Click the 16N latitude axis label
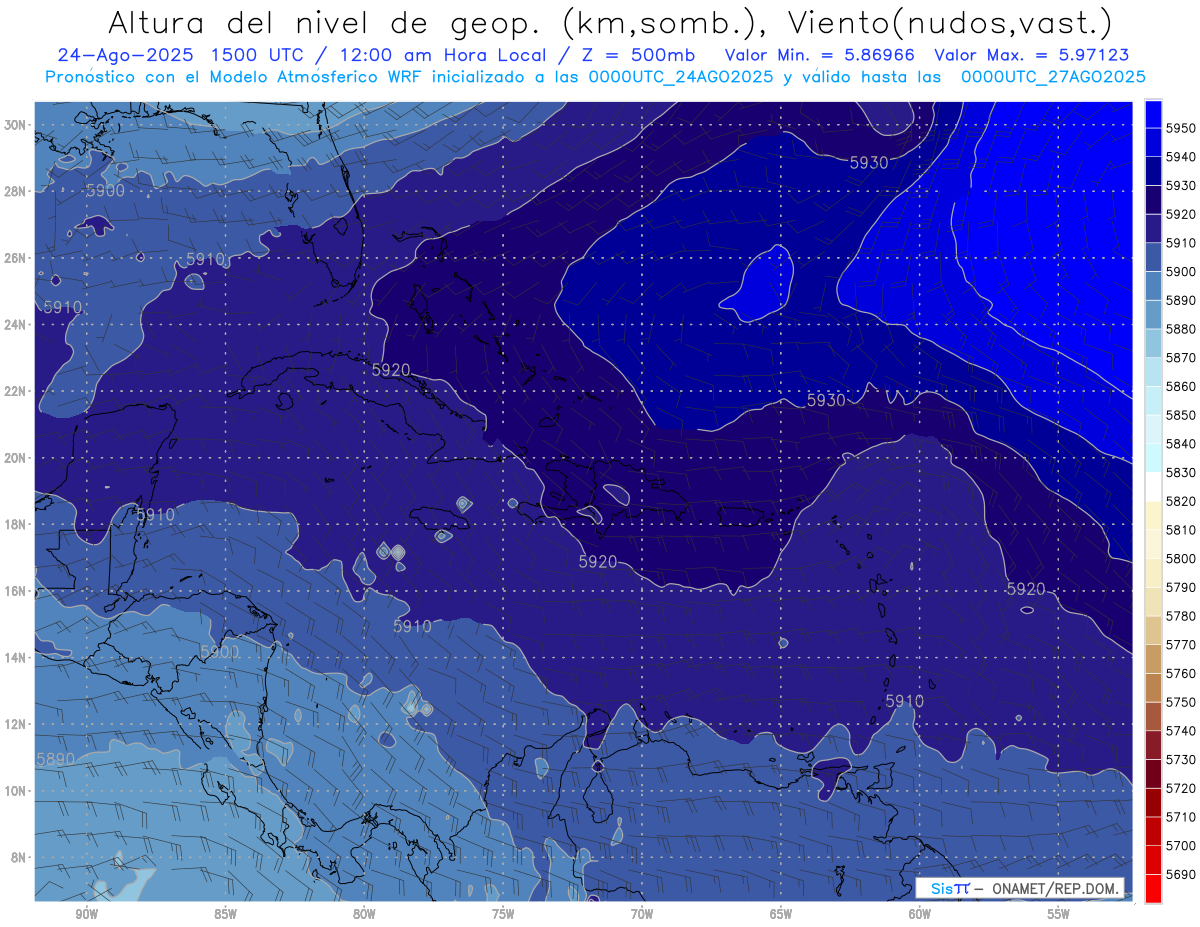Viewport: 1200px width, 927px height. point(15,591)
